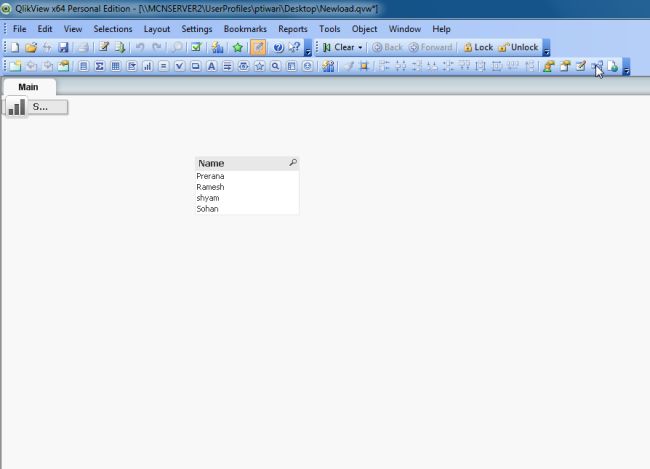Image resolution: width=650 pixels, height=469 pixels.
Task: Select 'Prerana' in the Name list box
Action: click(x=247, y=176)
